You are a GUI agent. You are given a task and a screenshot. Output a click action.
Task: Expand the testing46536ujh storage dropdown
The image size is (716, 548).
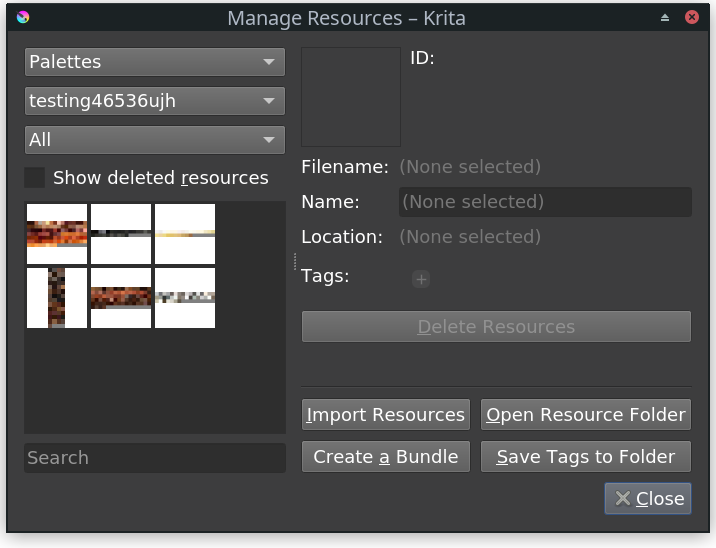(154, 101)
